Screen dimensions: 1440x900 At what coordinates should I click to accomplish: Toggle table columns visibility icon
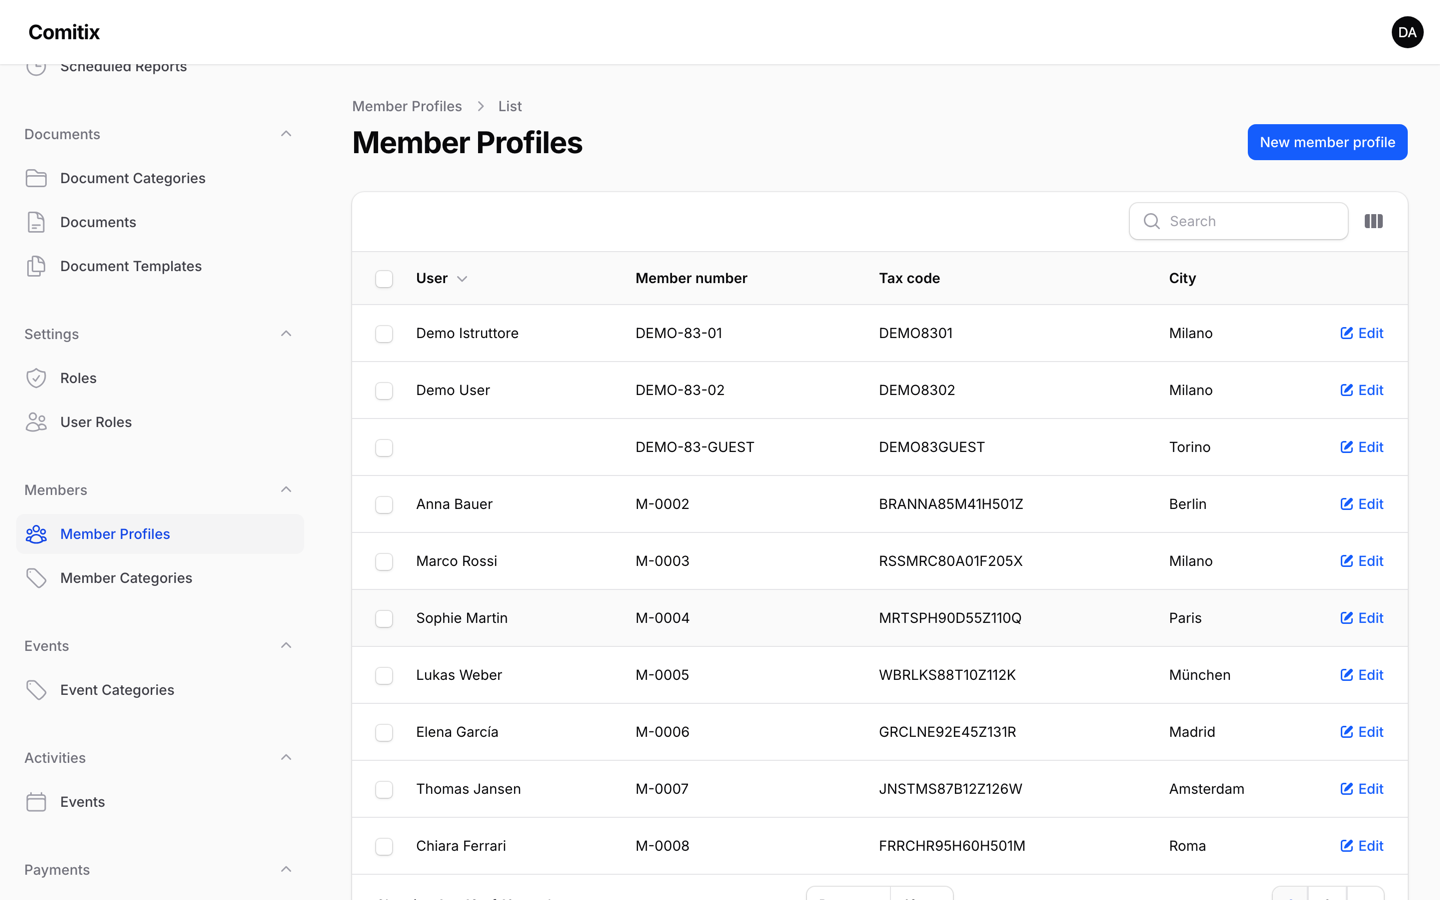click(x=1374, y=221)
